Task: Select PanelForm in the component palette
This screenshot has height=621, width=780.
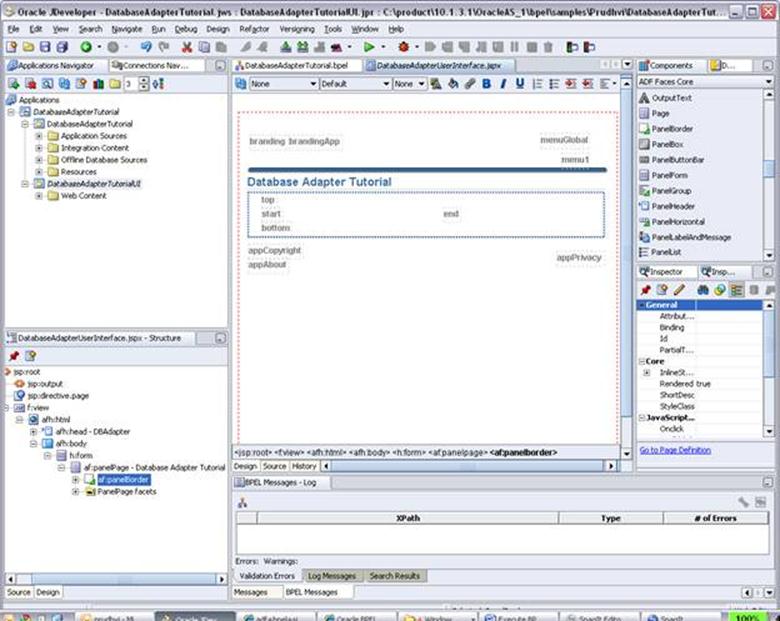Action: (x=670, y=175)
